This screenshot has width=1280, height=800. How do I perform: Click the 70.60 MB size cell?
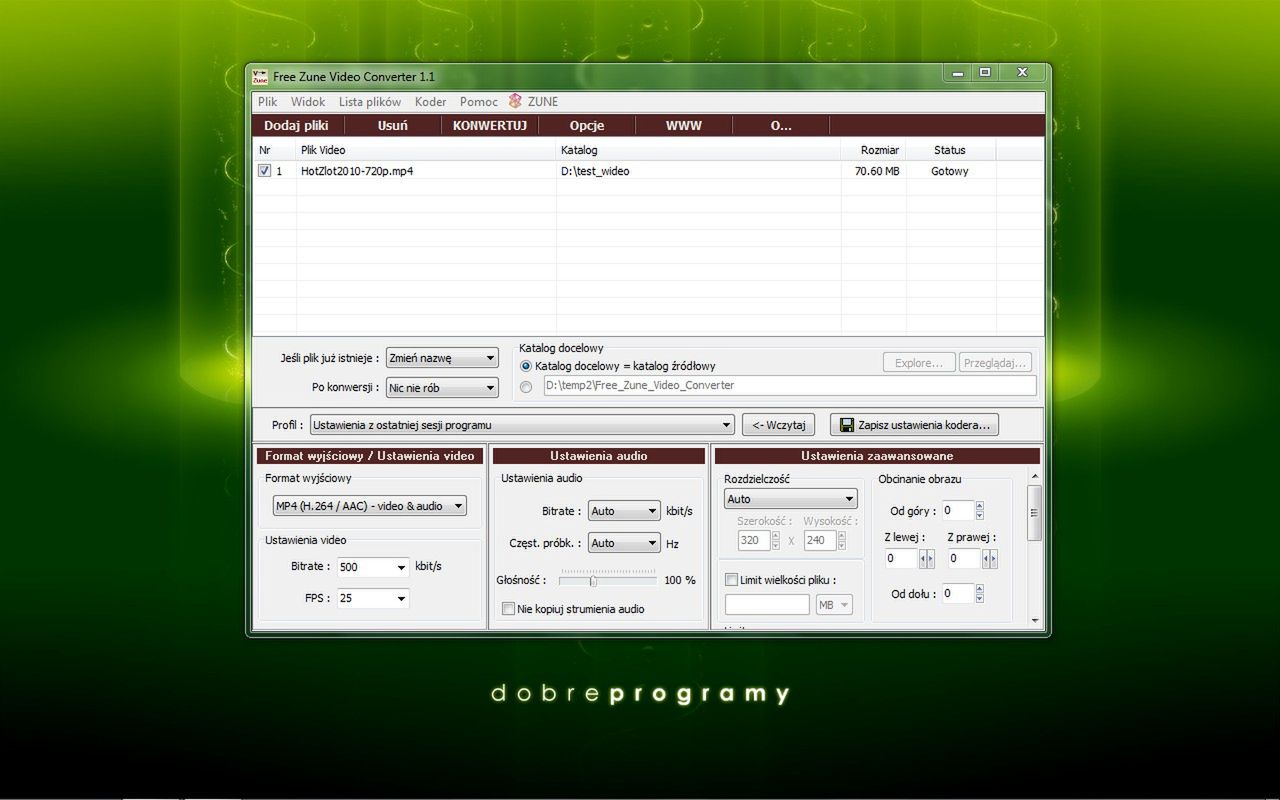877,171
